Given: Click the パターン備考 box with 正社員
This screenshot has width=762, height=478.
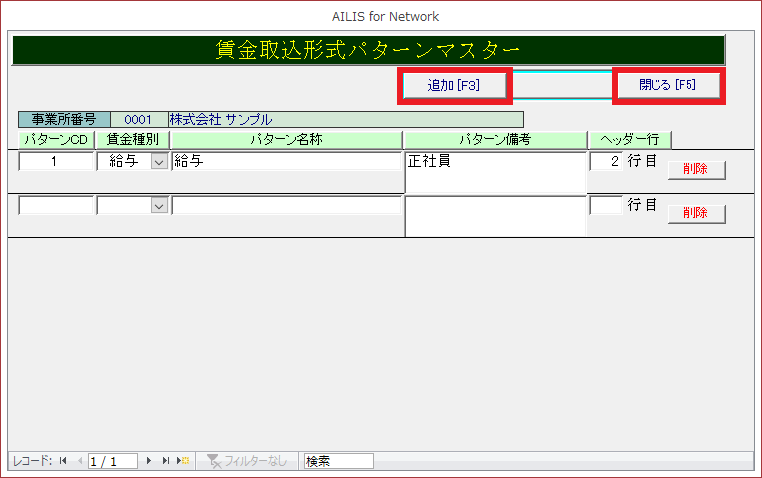Looking at the screenshot, I should click(494, 172).
